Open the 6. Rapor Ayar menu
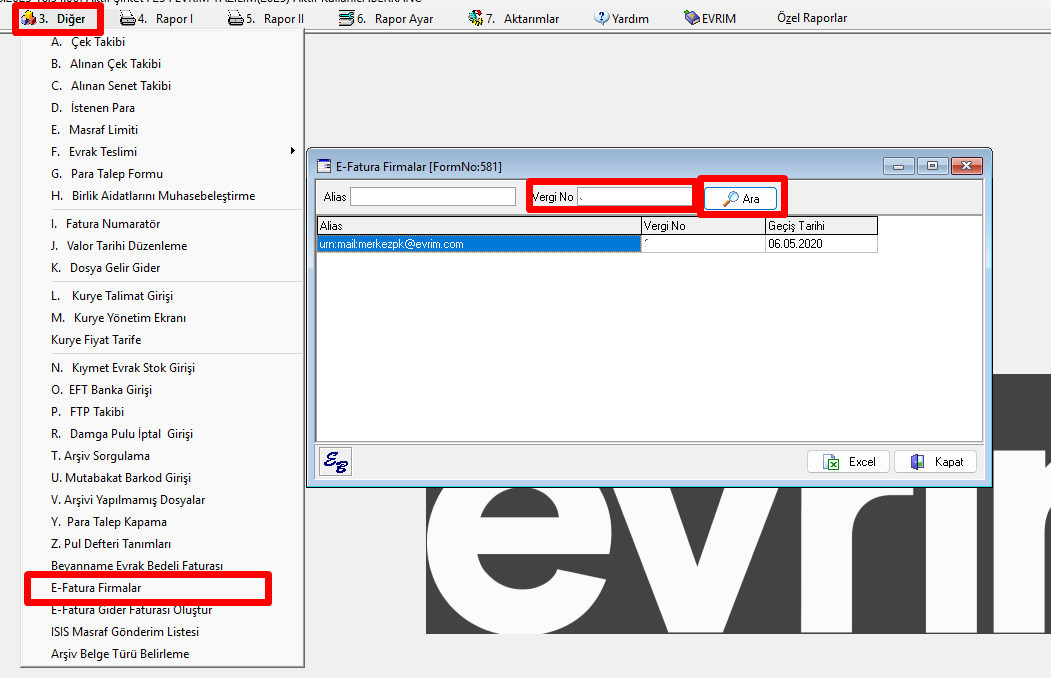Image resolution: width=1051 pixels, height=678 pixels. (386, 19)
